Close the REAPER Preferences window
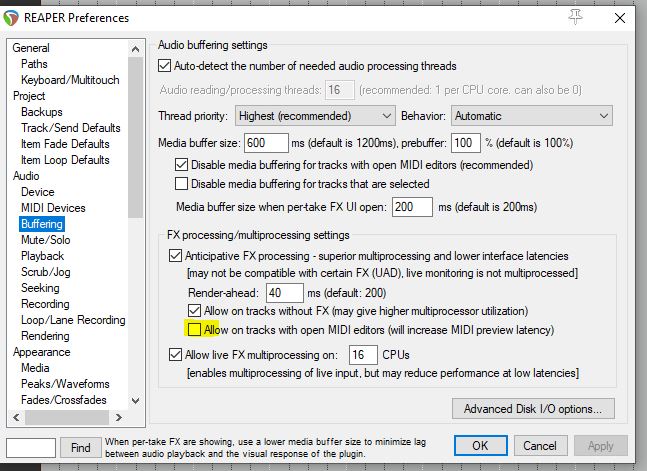This screenshot has width=647, height=471. 619,18
